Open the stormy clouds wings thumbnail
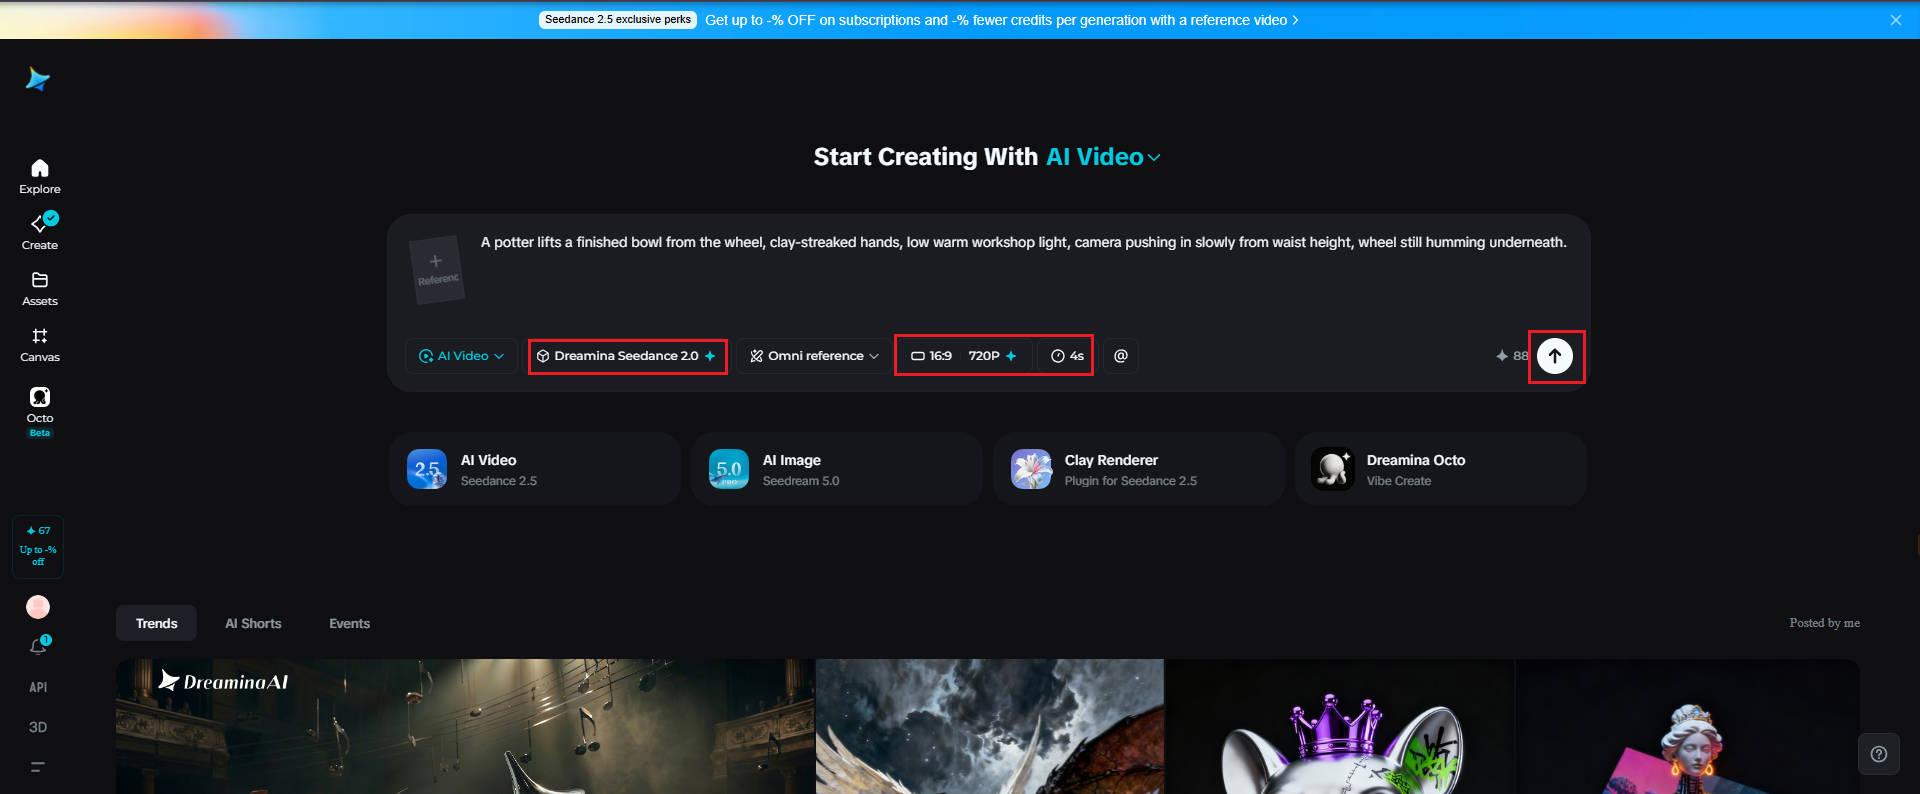This screenshot has height=794, width=1920. 990,726
